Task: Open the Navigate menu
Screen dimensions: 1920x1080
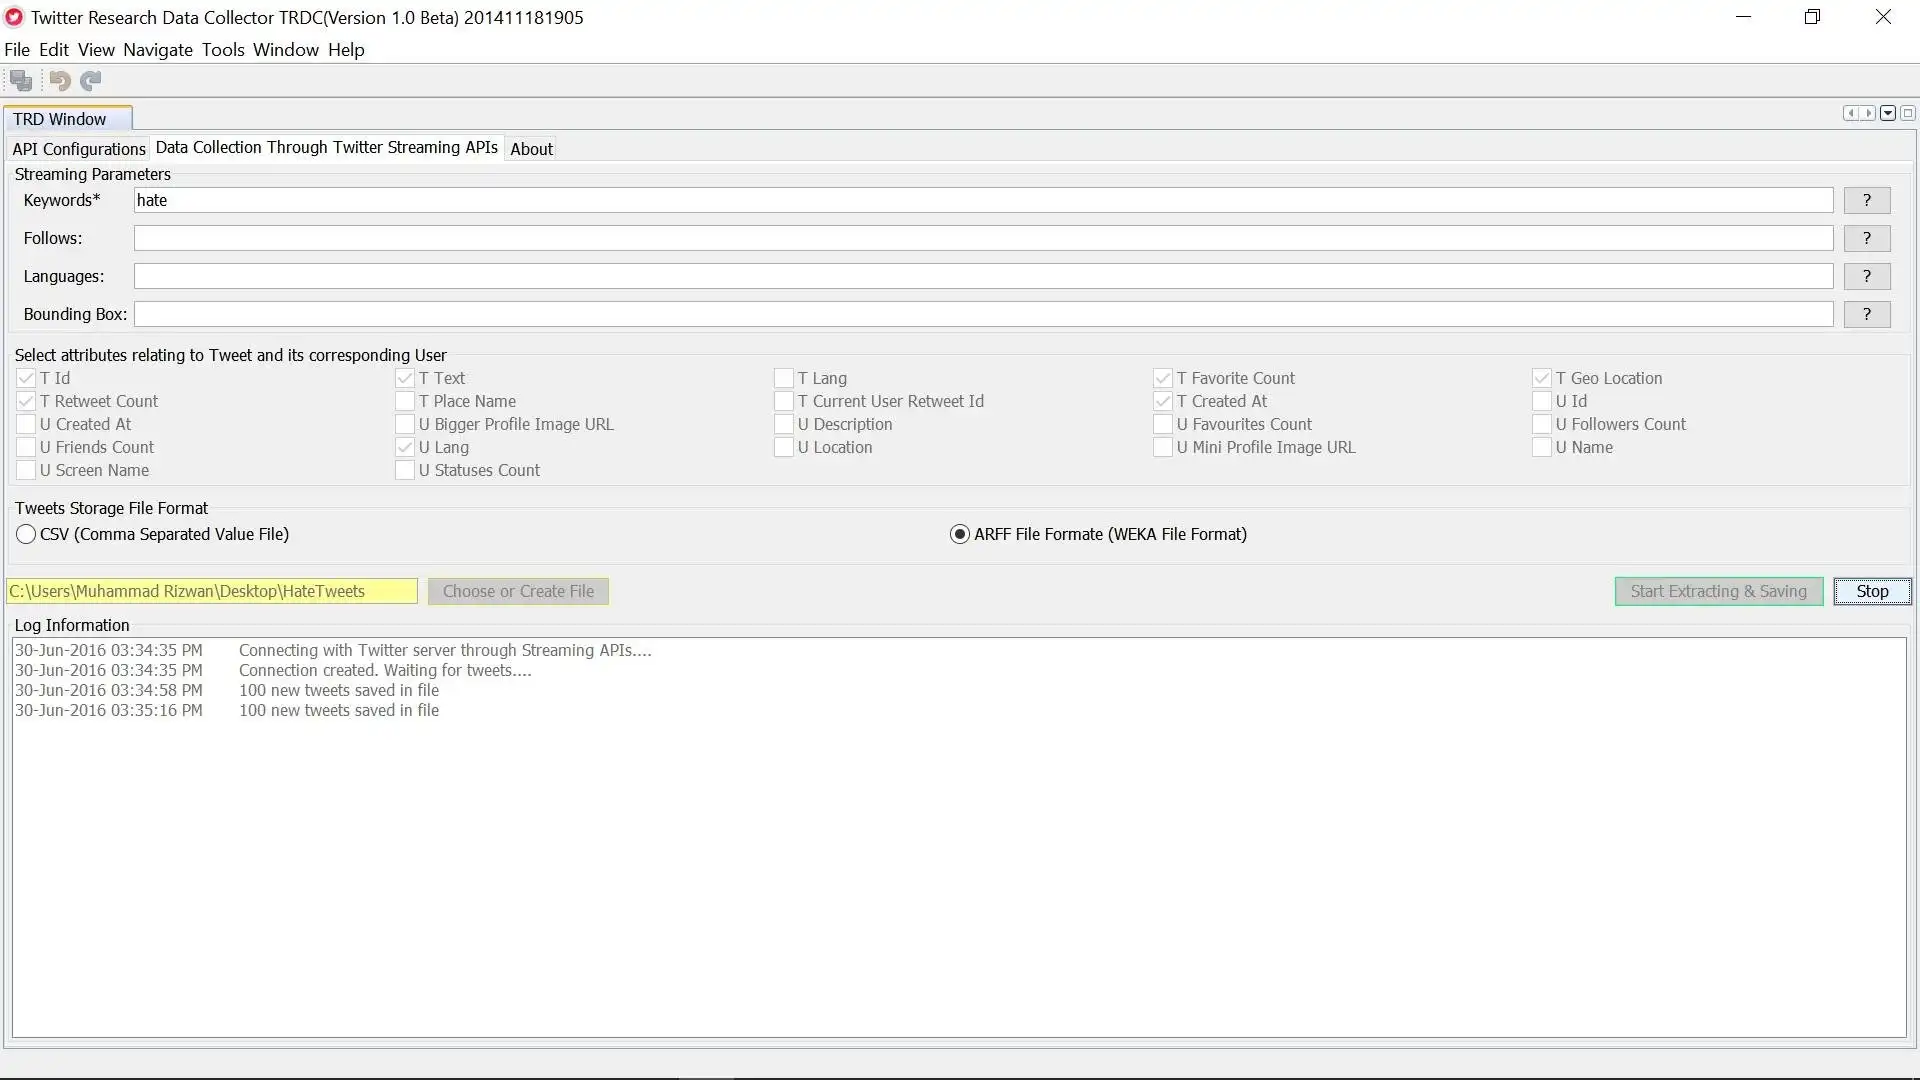Action: pyautogui.click(x=157, y=50)
